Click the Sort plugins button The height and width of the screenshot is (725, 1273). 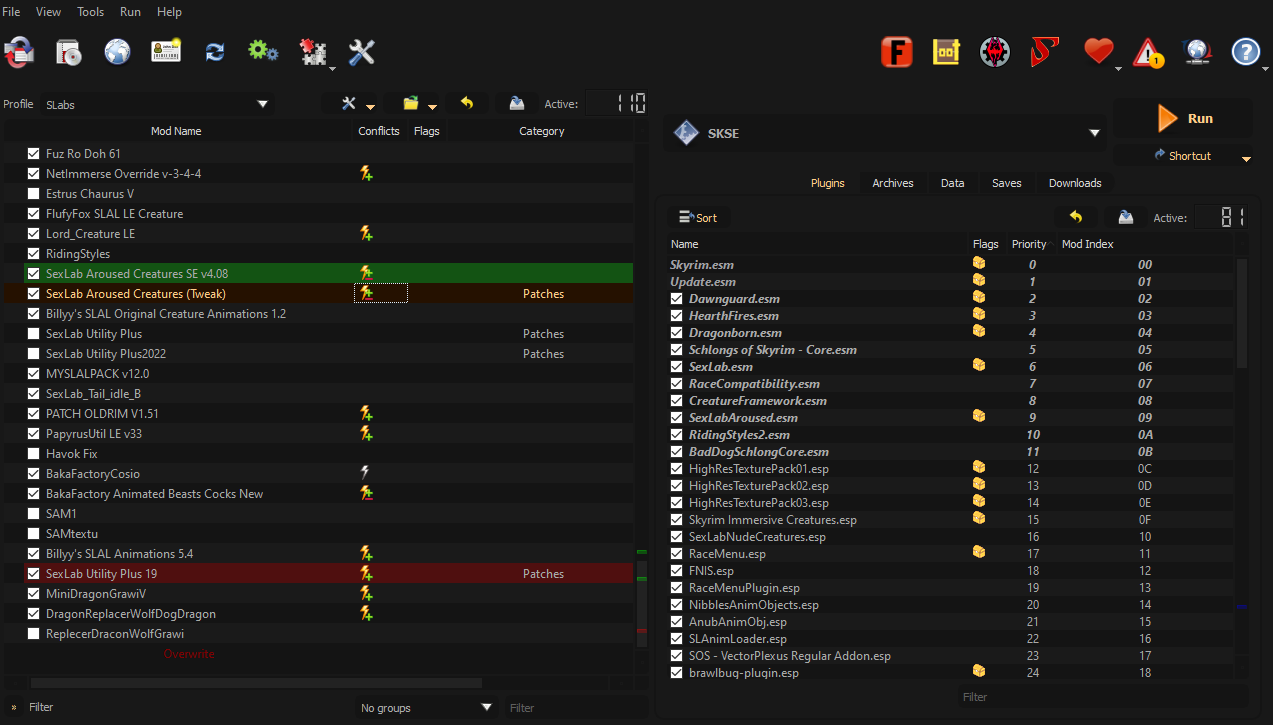(x=698, y=217)
